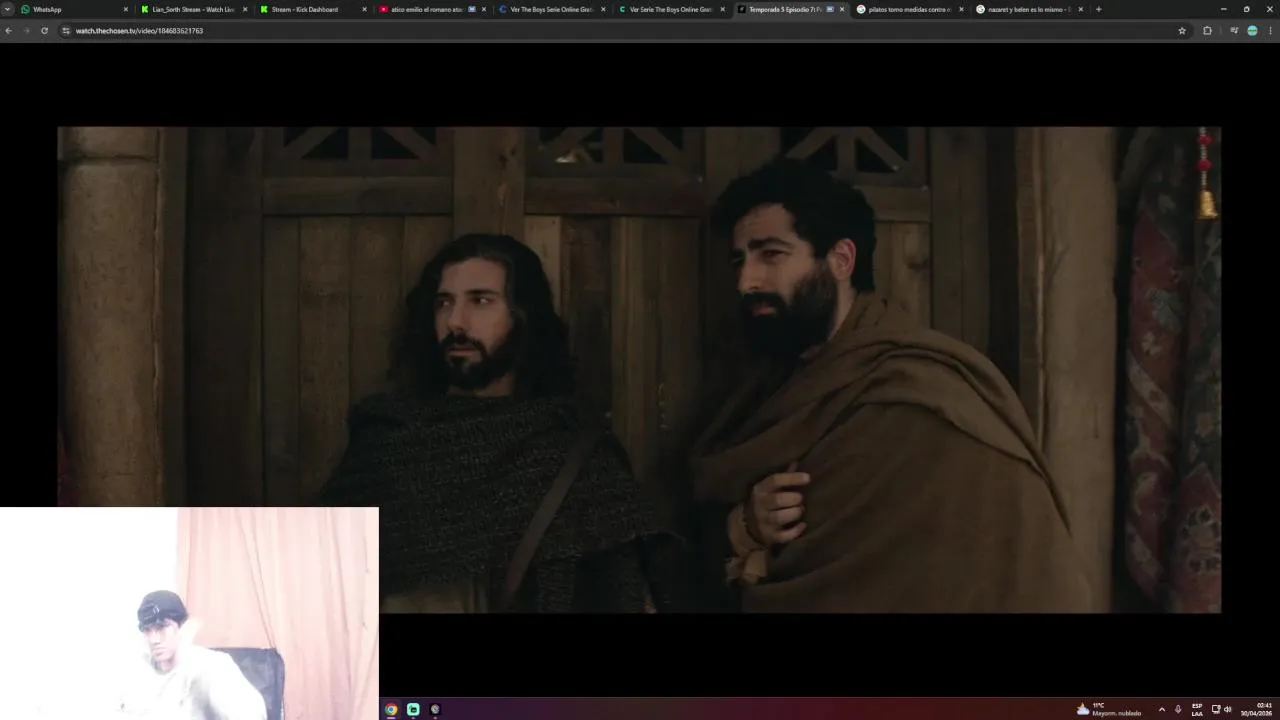Change the ESP LAA input language
This screenshot has height=720, width=1280.
coord(1197,709)
